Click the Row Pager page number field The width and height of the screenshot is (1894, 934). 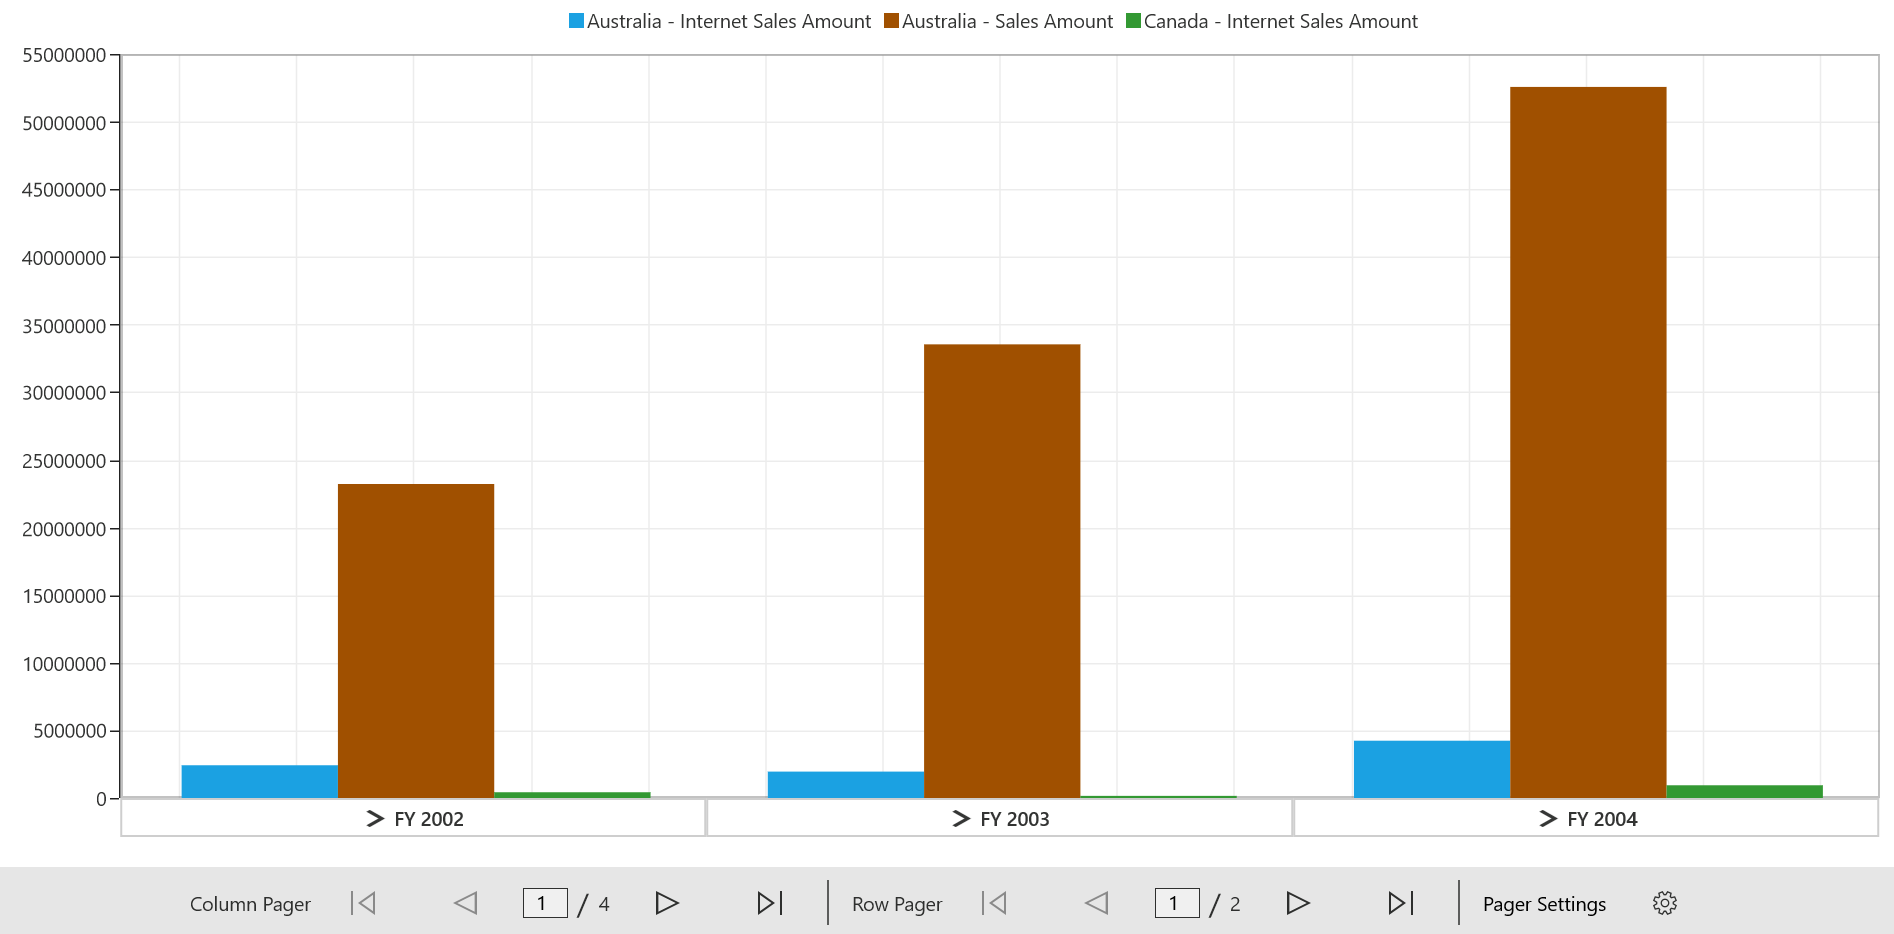[1177, 903]
